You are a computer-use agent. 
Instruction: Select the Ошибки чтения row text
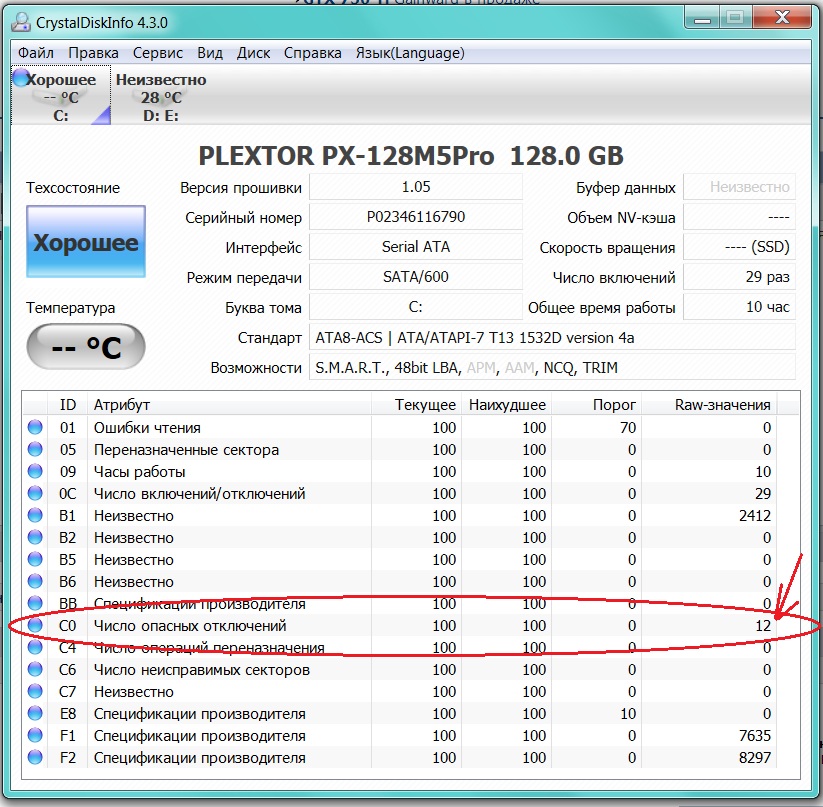coord(147,428)
